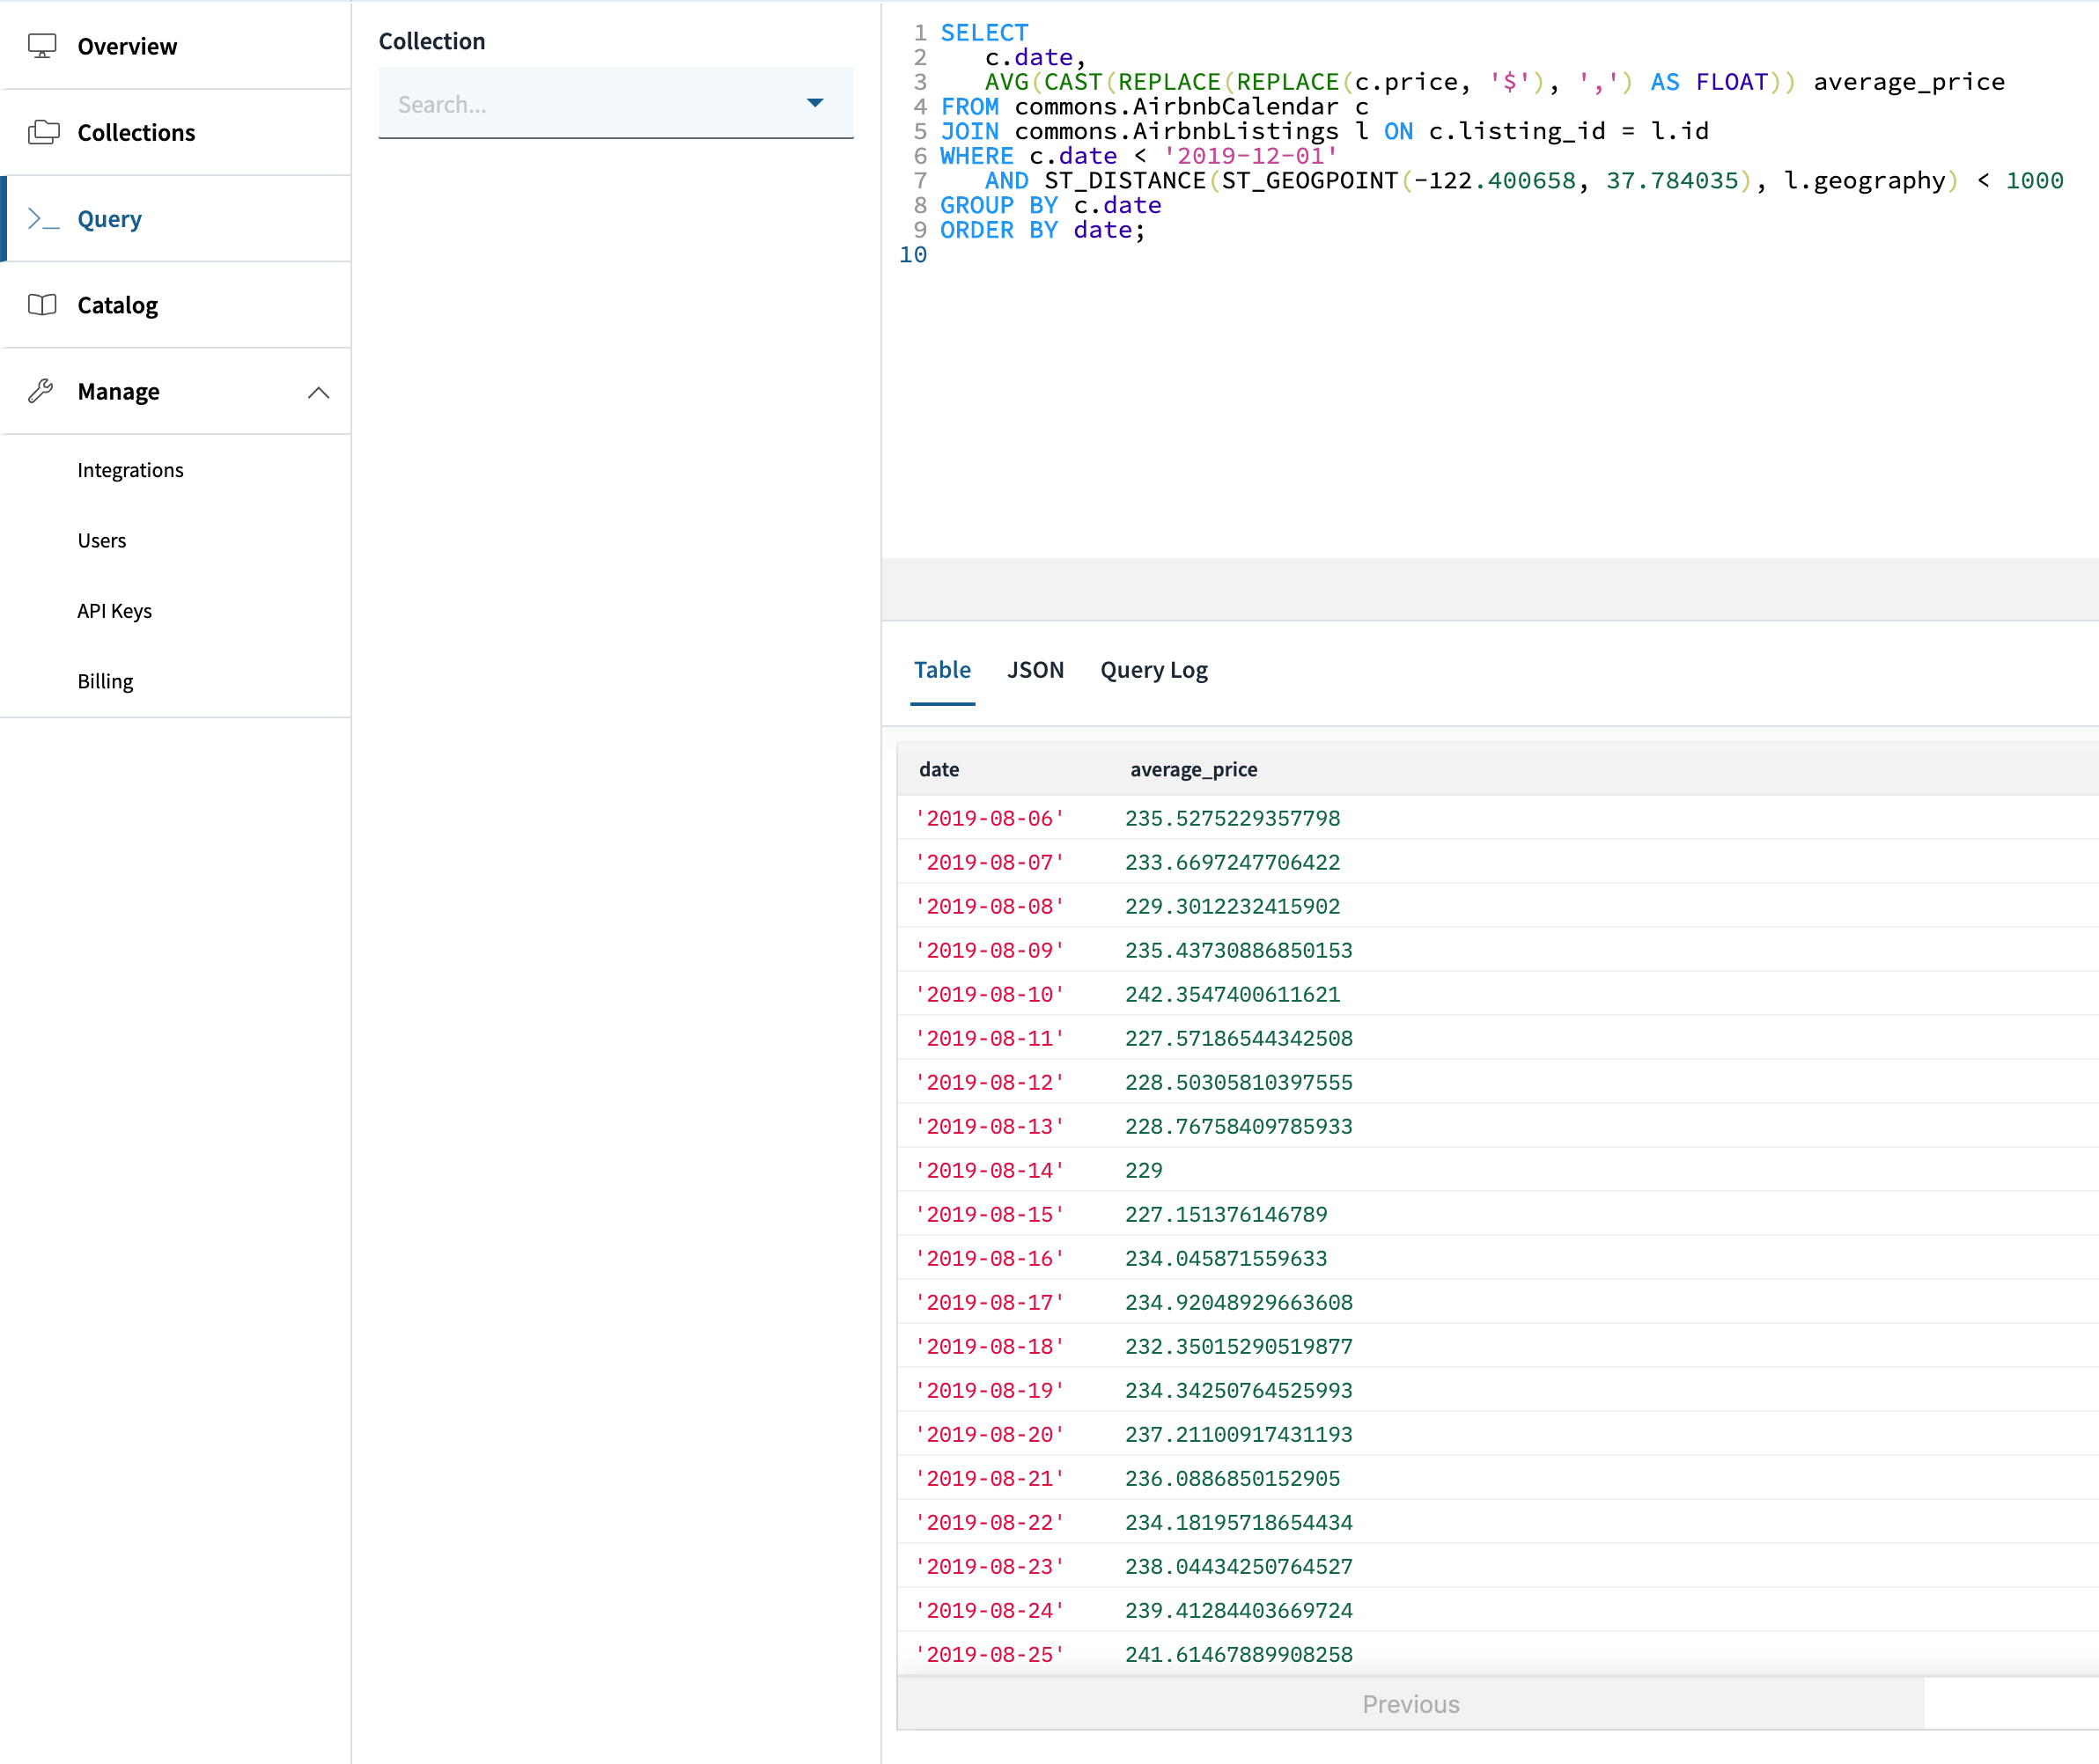This screenshot has width=2099, height=1764.
Task: Go to the Users page
Action: (102, 540)
